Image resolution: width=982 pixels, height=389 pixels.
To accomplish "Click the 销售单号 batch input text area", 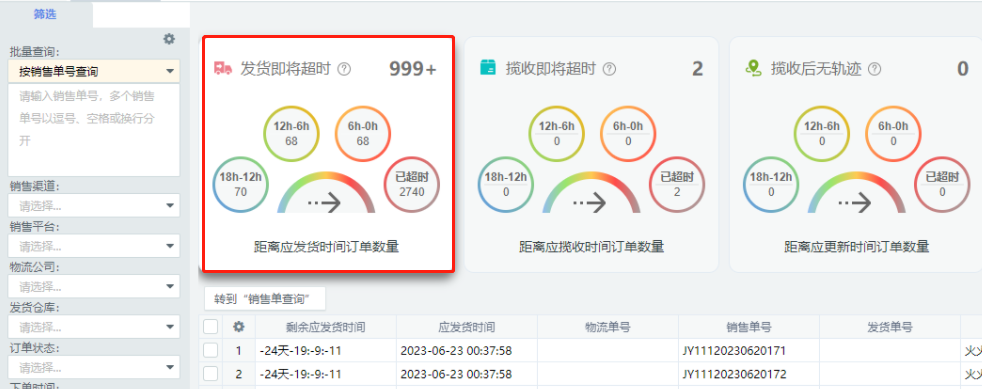I will tap(94, 130).
